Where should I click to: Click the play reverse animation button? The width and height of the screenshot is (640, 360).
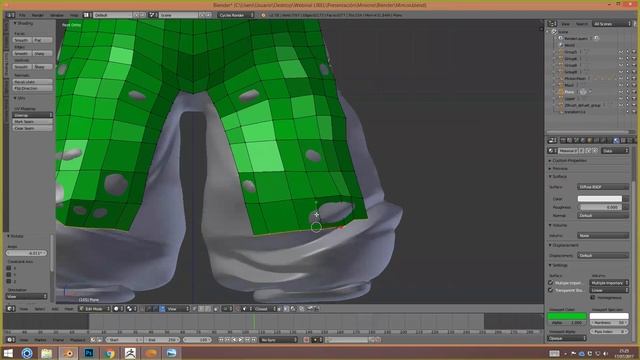coord(234,340)
